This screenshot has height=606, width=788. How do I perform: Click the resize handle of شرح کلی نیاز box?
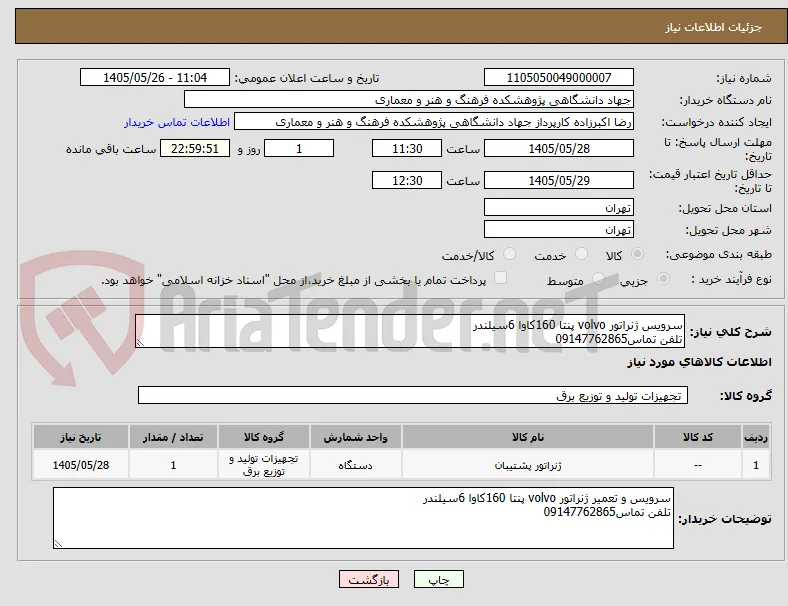click(140, 343)
